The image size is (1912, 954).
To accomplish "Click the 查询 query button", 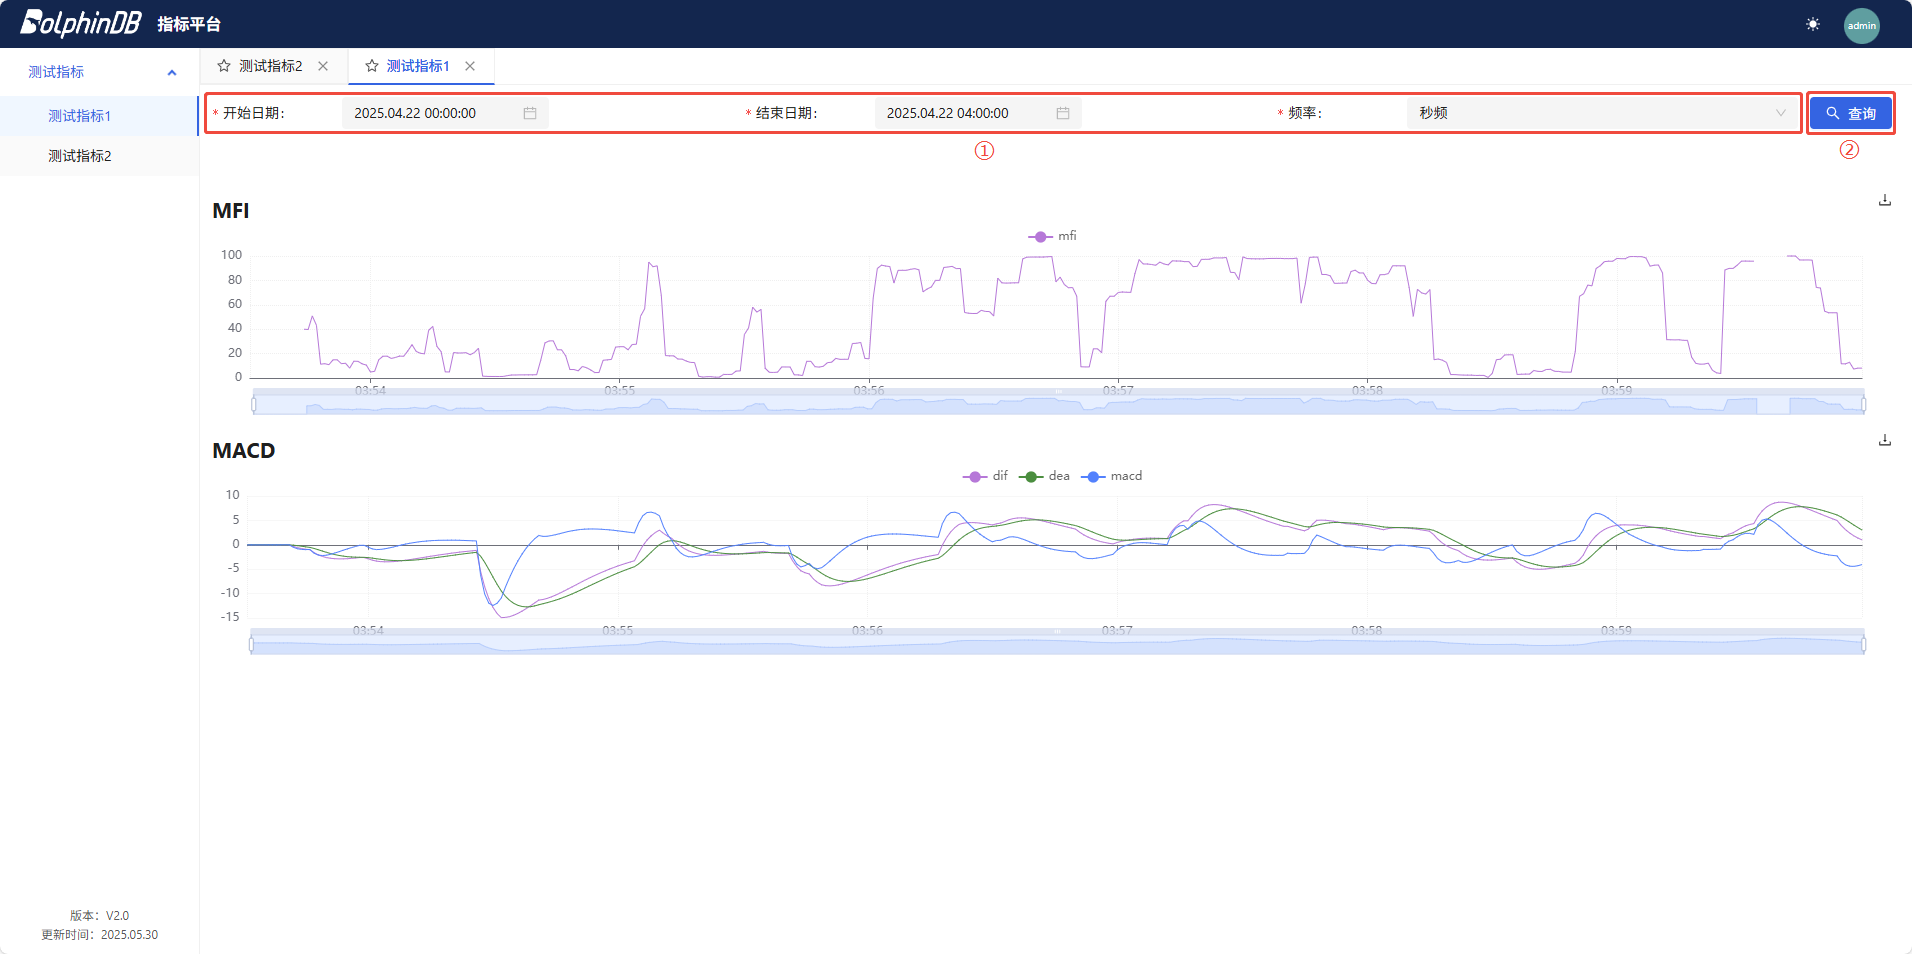I will click(1850, 113).
